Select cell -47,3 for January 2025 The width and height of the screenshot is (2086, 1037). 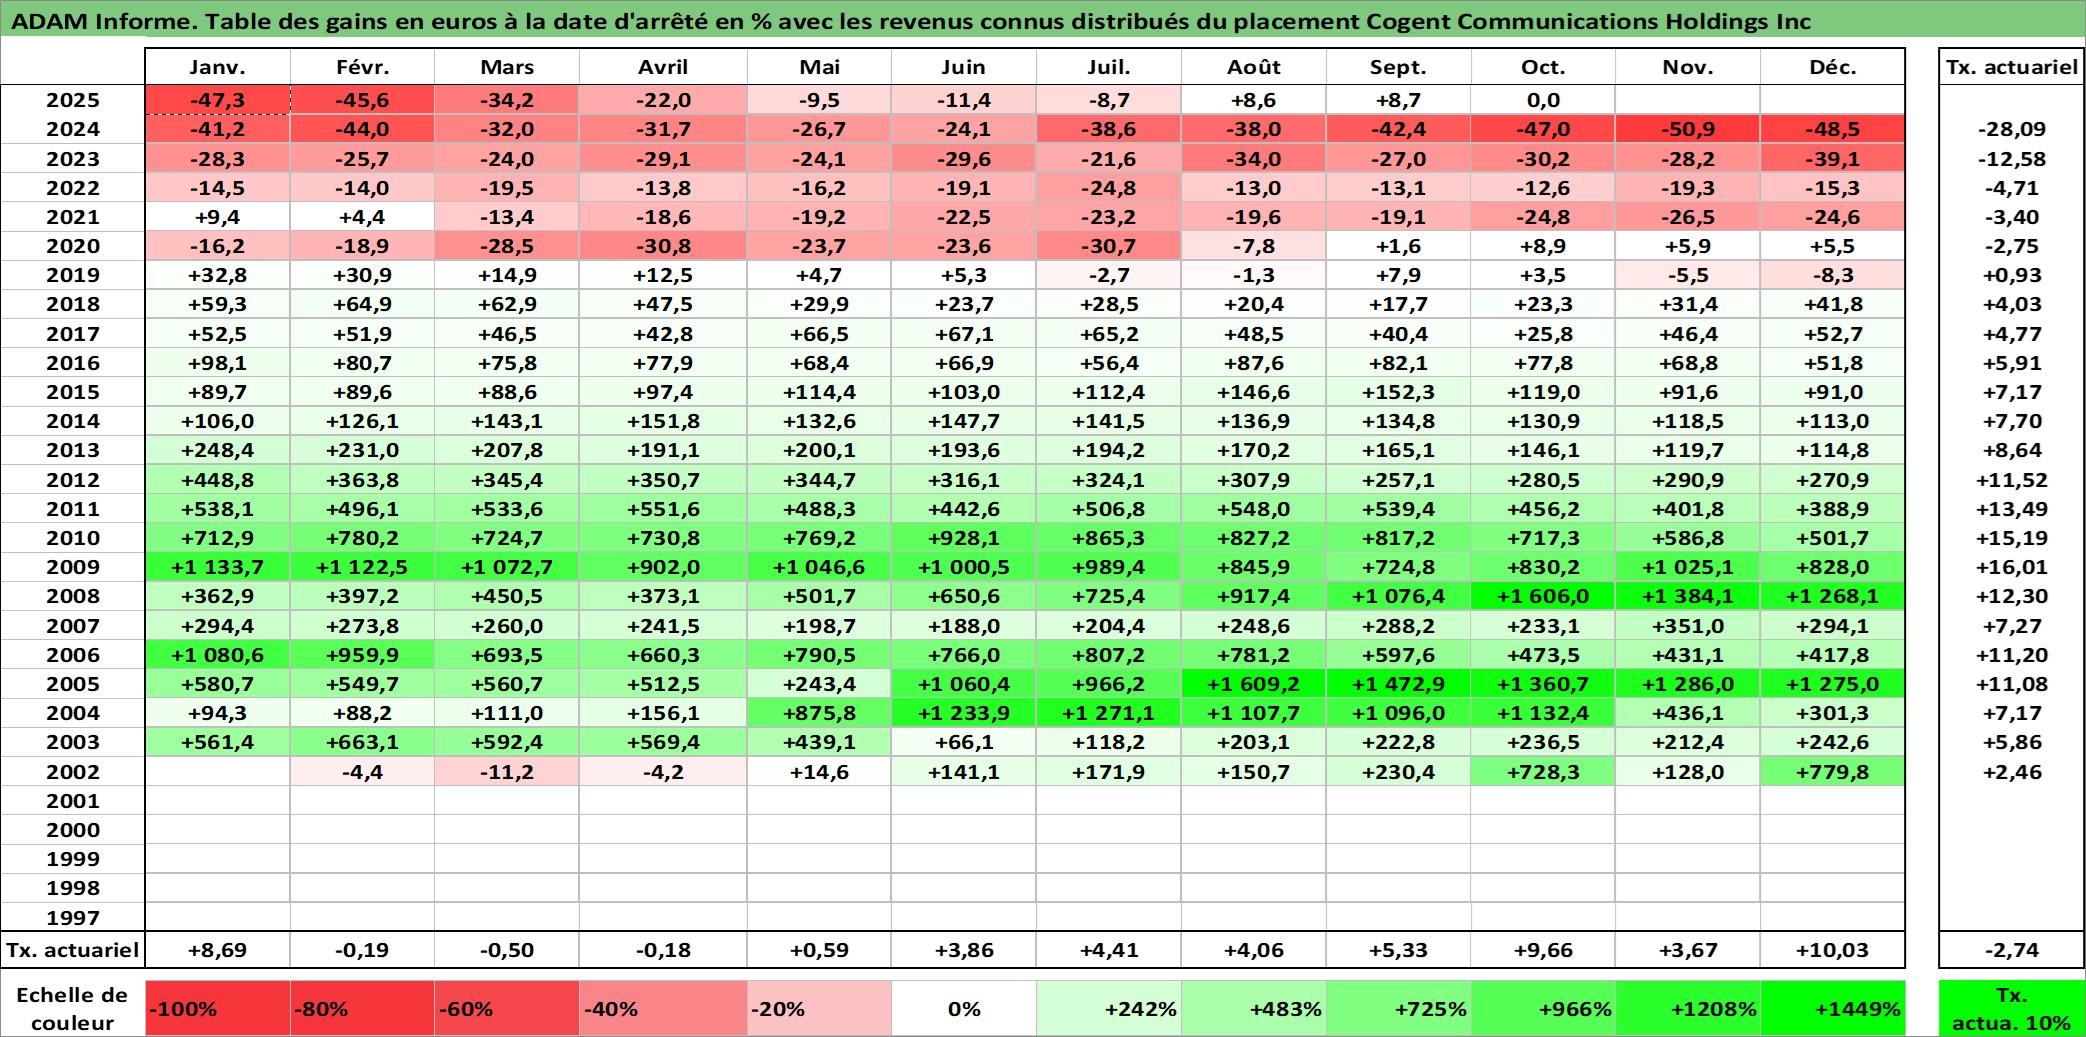pos(218,100)
